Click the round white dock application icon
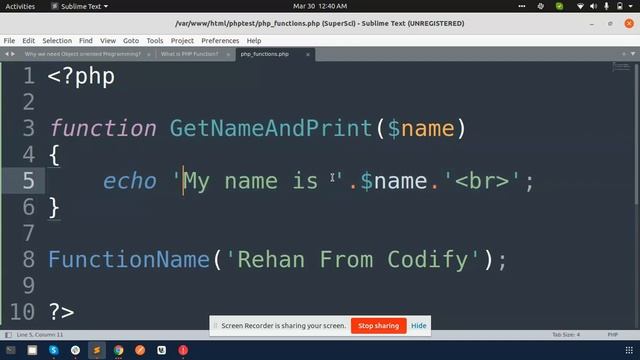The width and height of the screenshot is (640, 360). [x=75, y=350]
